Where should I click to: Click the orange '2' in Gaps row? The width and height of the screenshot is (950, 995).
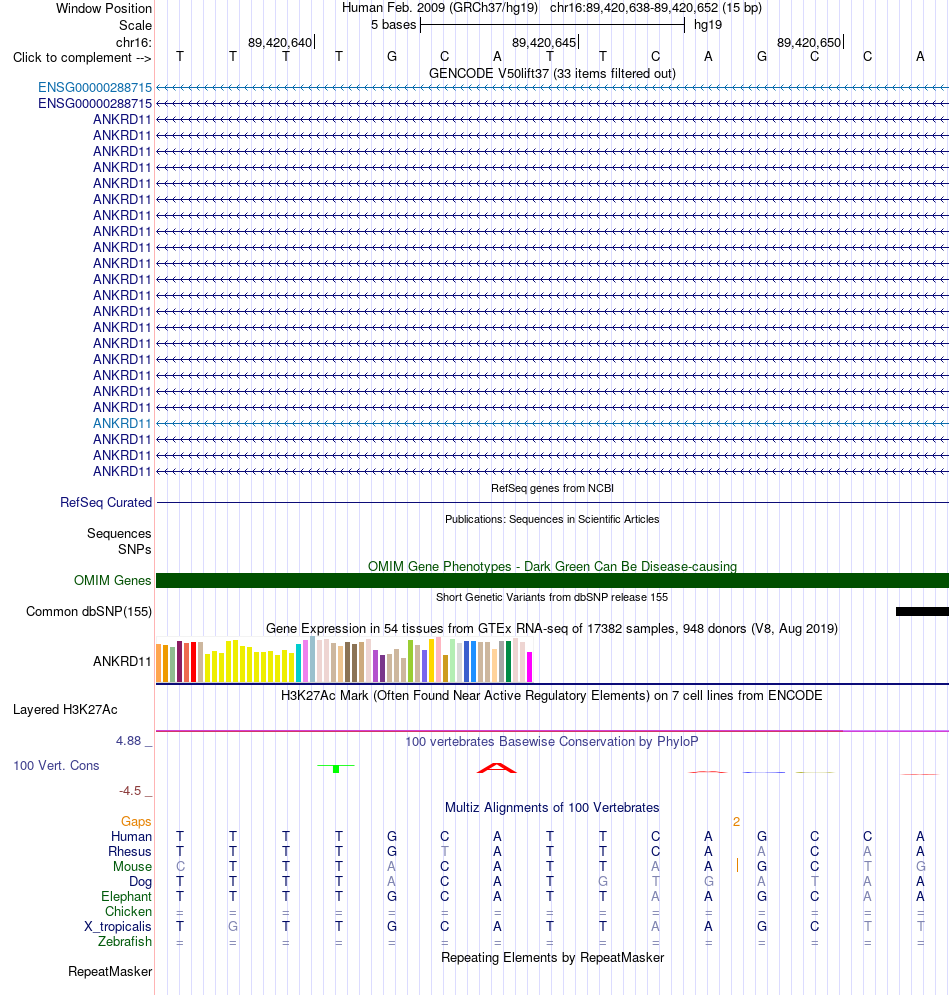736,822
